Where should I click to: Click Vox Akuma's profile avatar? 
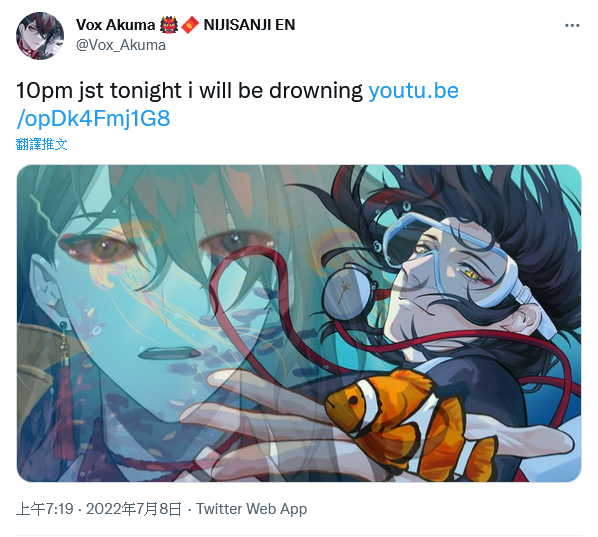coord(40,36)
